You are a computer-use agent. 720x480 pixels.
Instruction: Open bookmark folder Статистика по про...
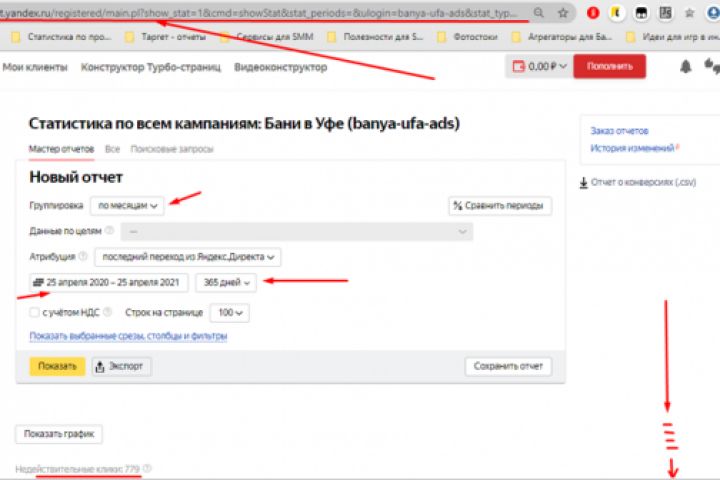point(62,37)
